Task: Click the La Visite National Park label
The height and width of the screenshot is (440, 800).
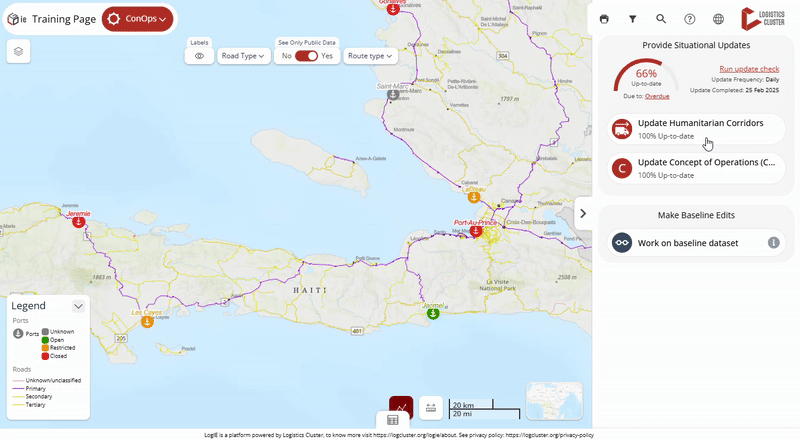Action: point(497,285)
